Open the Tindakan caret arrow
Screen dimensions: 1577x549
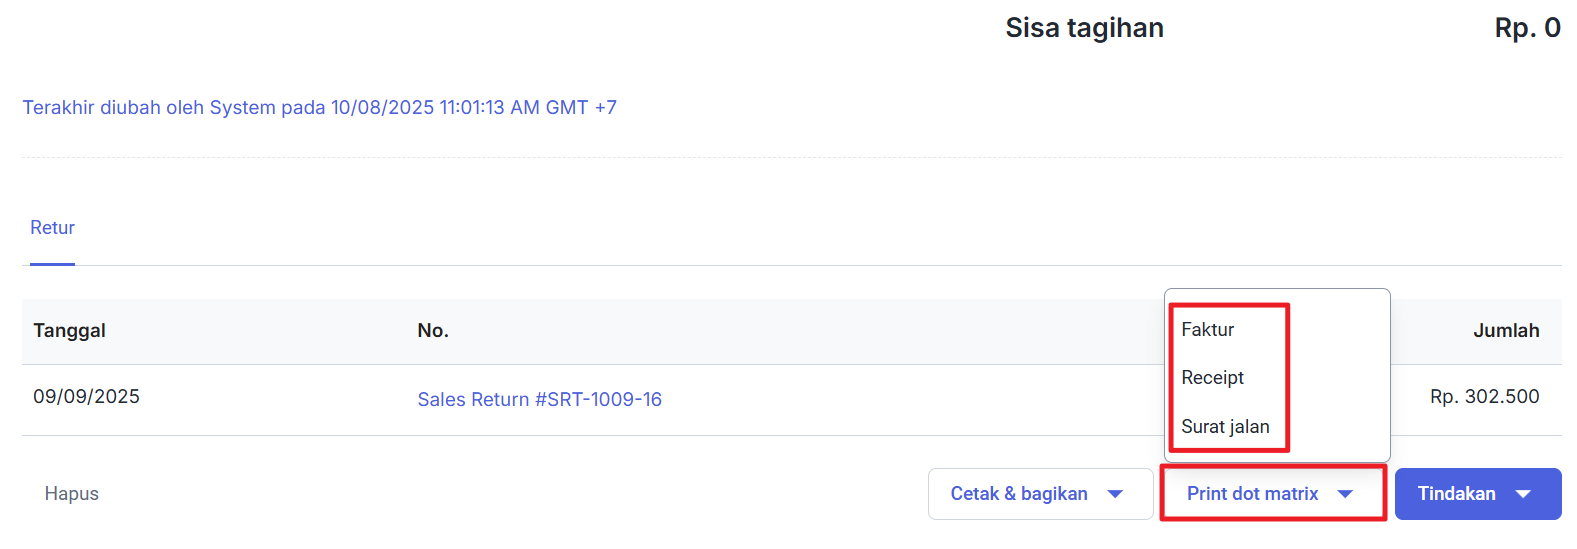pos(1524,494)
